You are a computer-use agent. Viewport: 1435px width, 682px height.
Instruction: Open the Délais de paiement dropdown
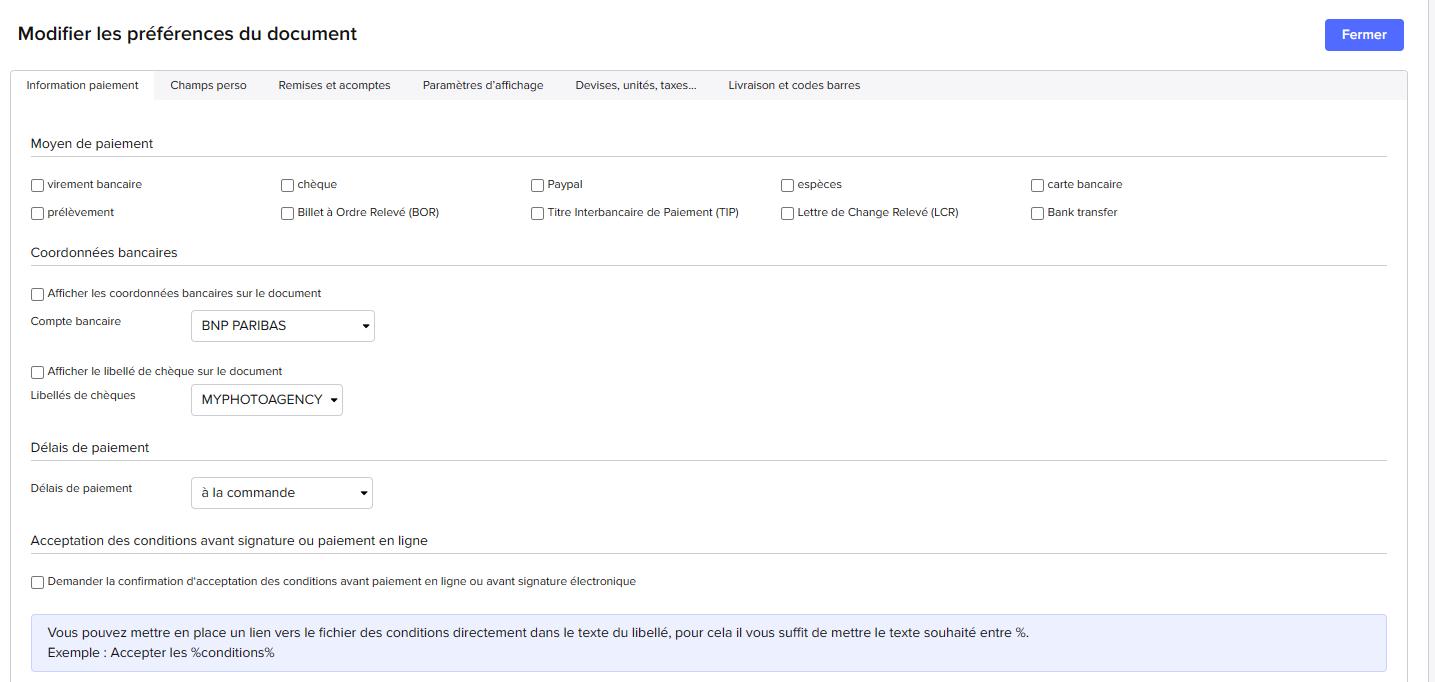tap(281, 493)
